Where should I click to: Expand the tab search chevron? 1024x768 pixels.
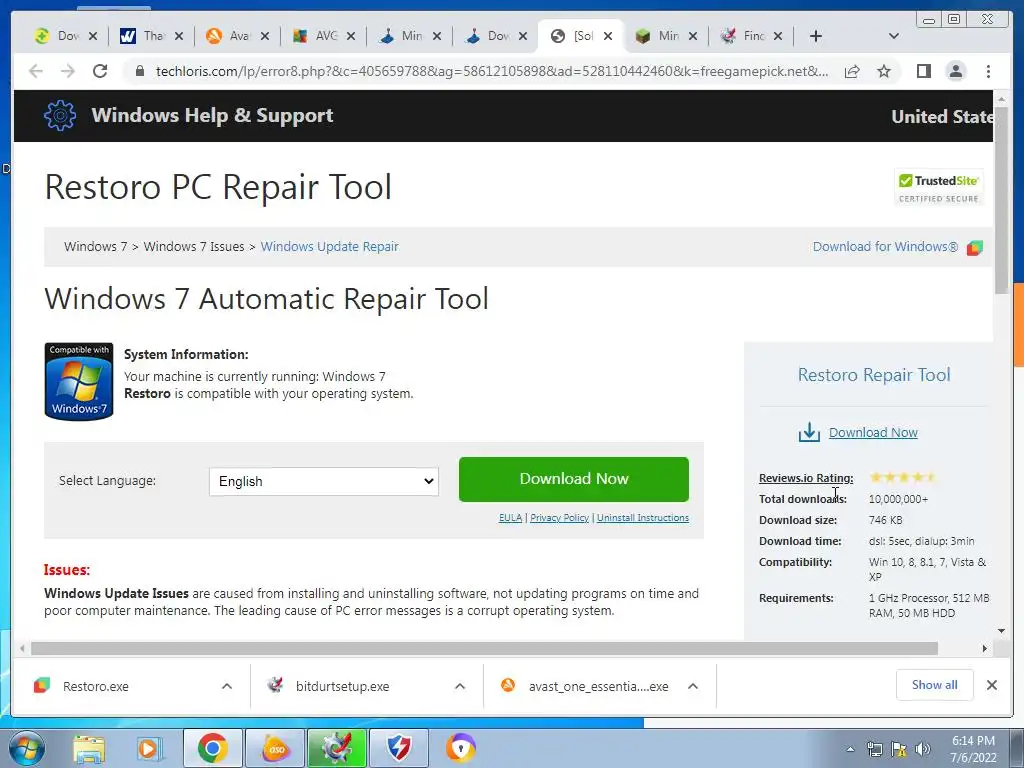(894, 36)
